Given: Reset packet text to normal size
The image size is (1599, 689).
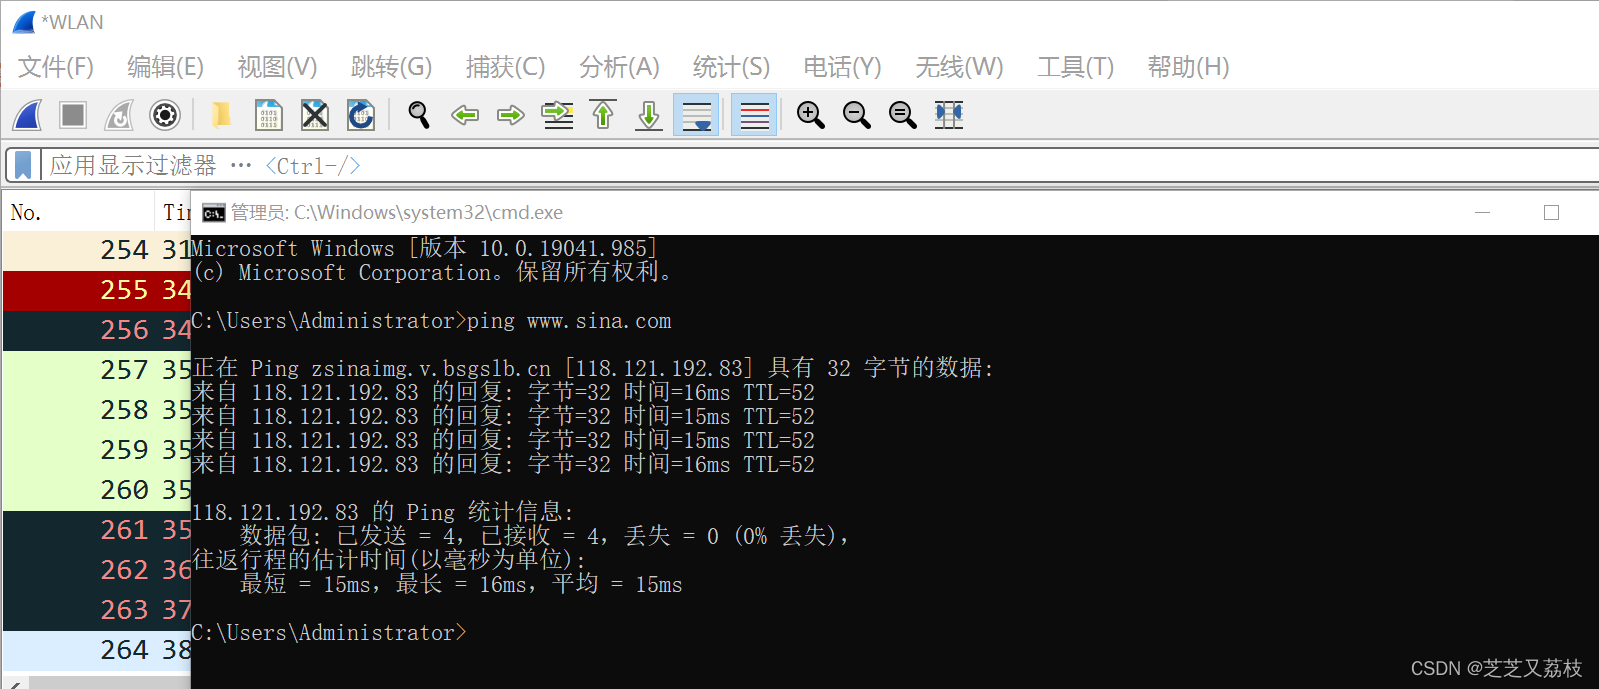Looking at the screenshot, I should pyautogui.click(x=903, y=115).
